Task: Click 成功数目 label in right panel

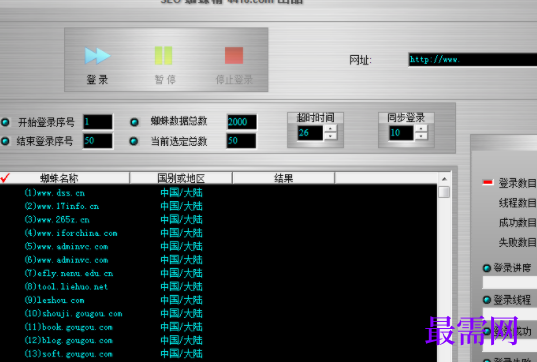Action: [x=517, y=223]
